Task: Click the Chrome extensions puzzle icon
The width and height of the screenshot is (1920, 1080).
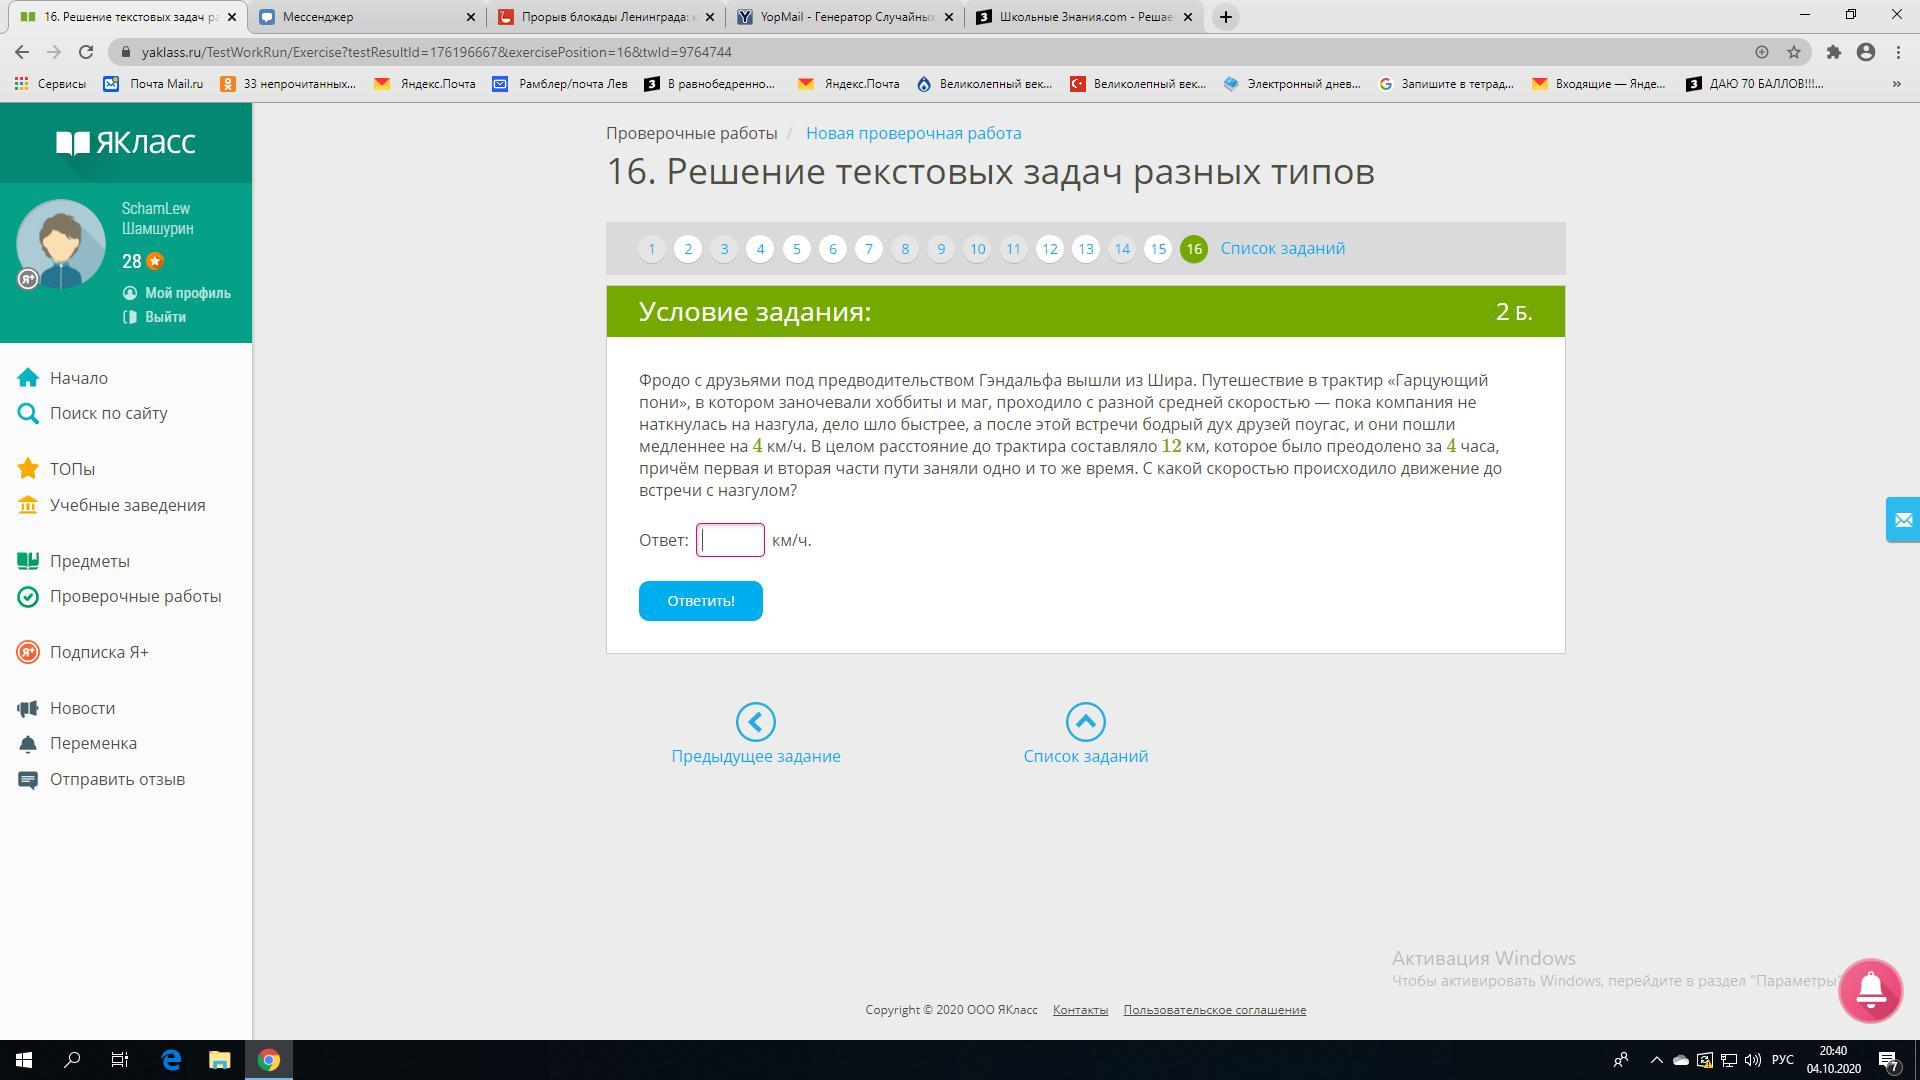Action: click(x=1833, y=52)
